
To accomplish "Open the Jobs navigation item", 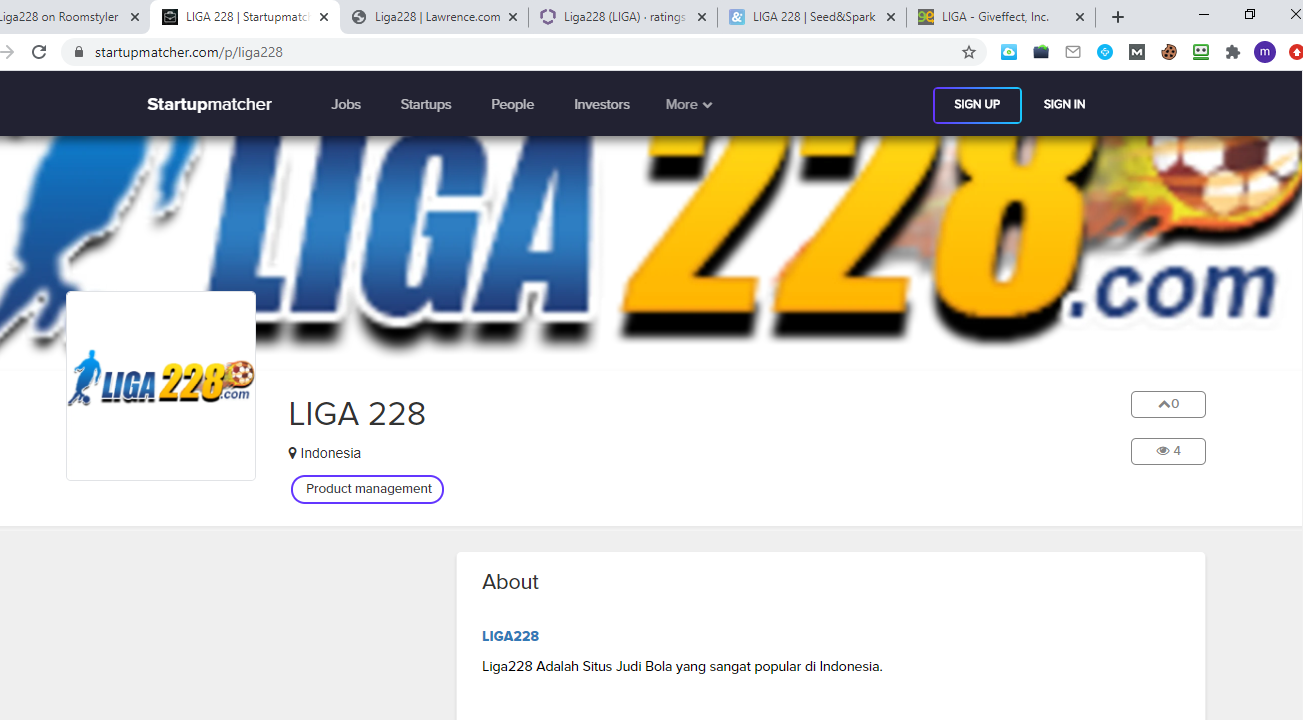I will (346, 104).
